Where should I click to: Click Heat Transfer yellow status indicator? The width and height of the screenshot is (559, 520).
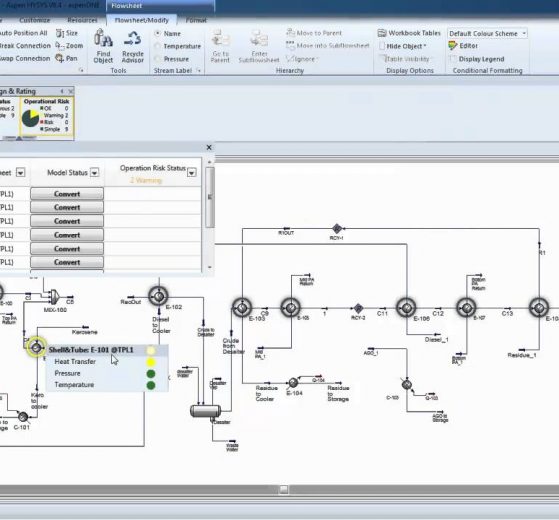[x=151, y=362]
